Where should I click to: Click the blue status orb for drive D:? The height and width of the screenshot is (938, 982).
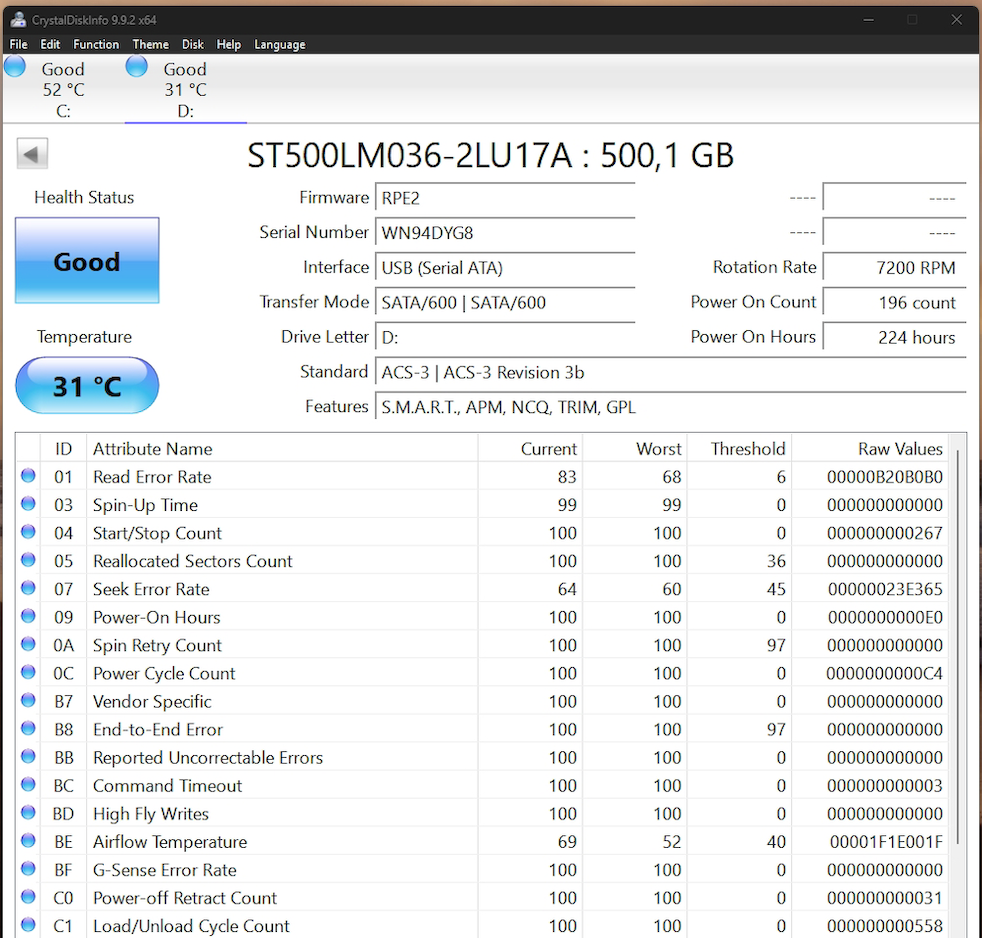(137, 66)
